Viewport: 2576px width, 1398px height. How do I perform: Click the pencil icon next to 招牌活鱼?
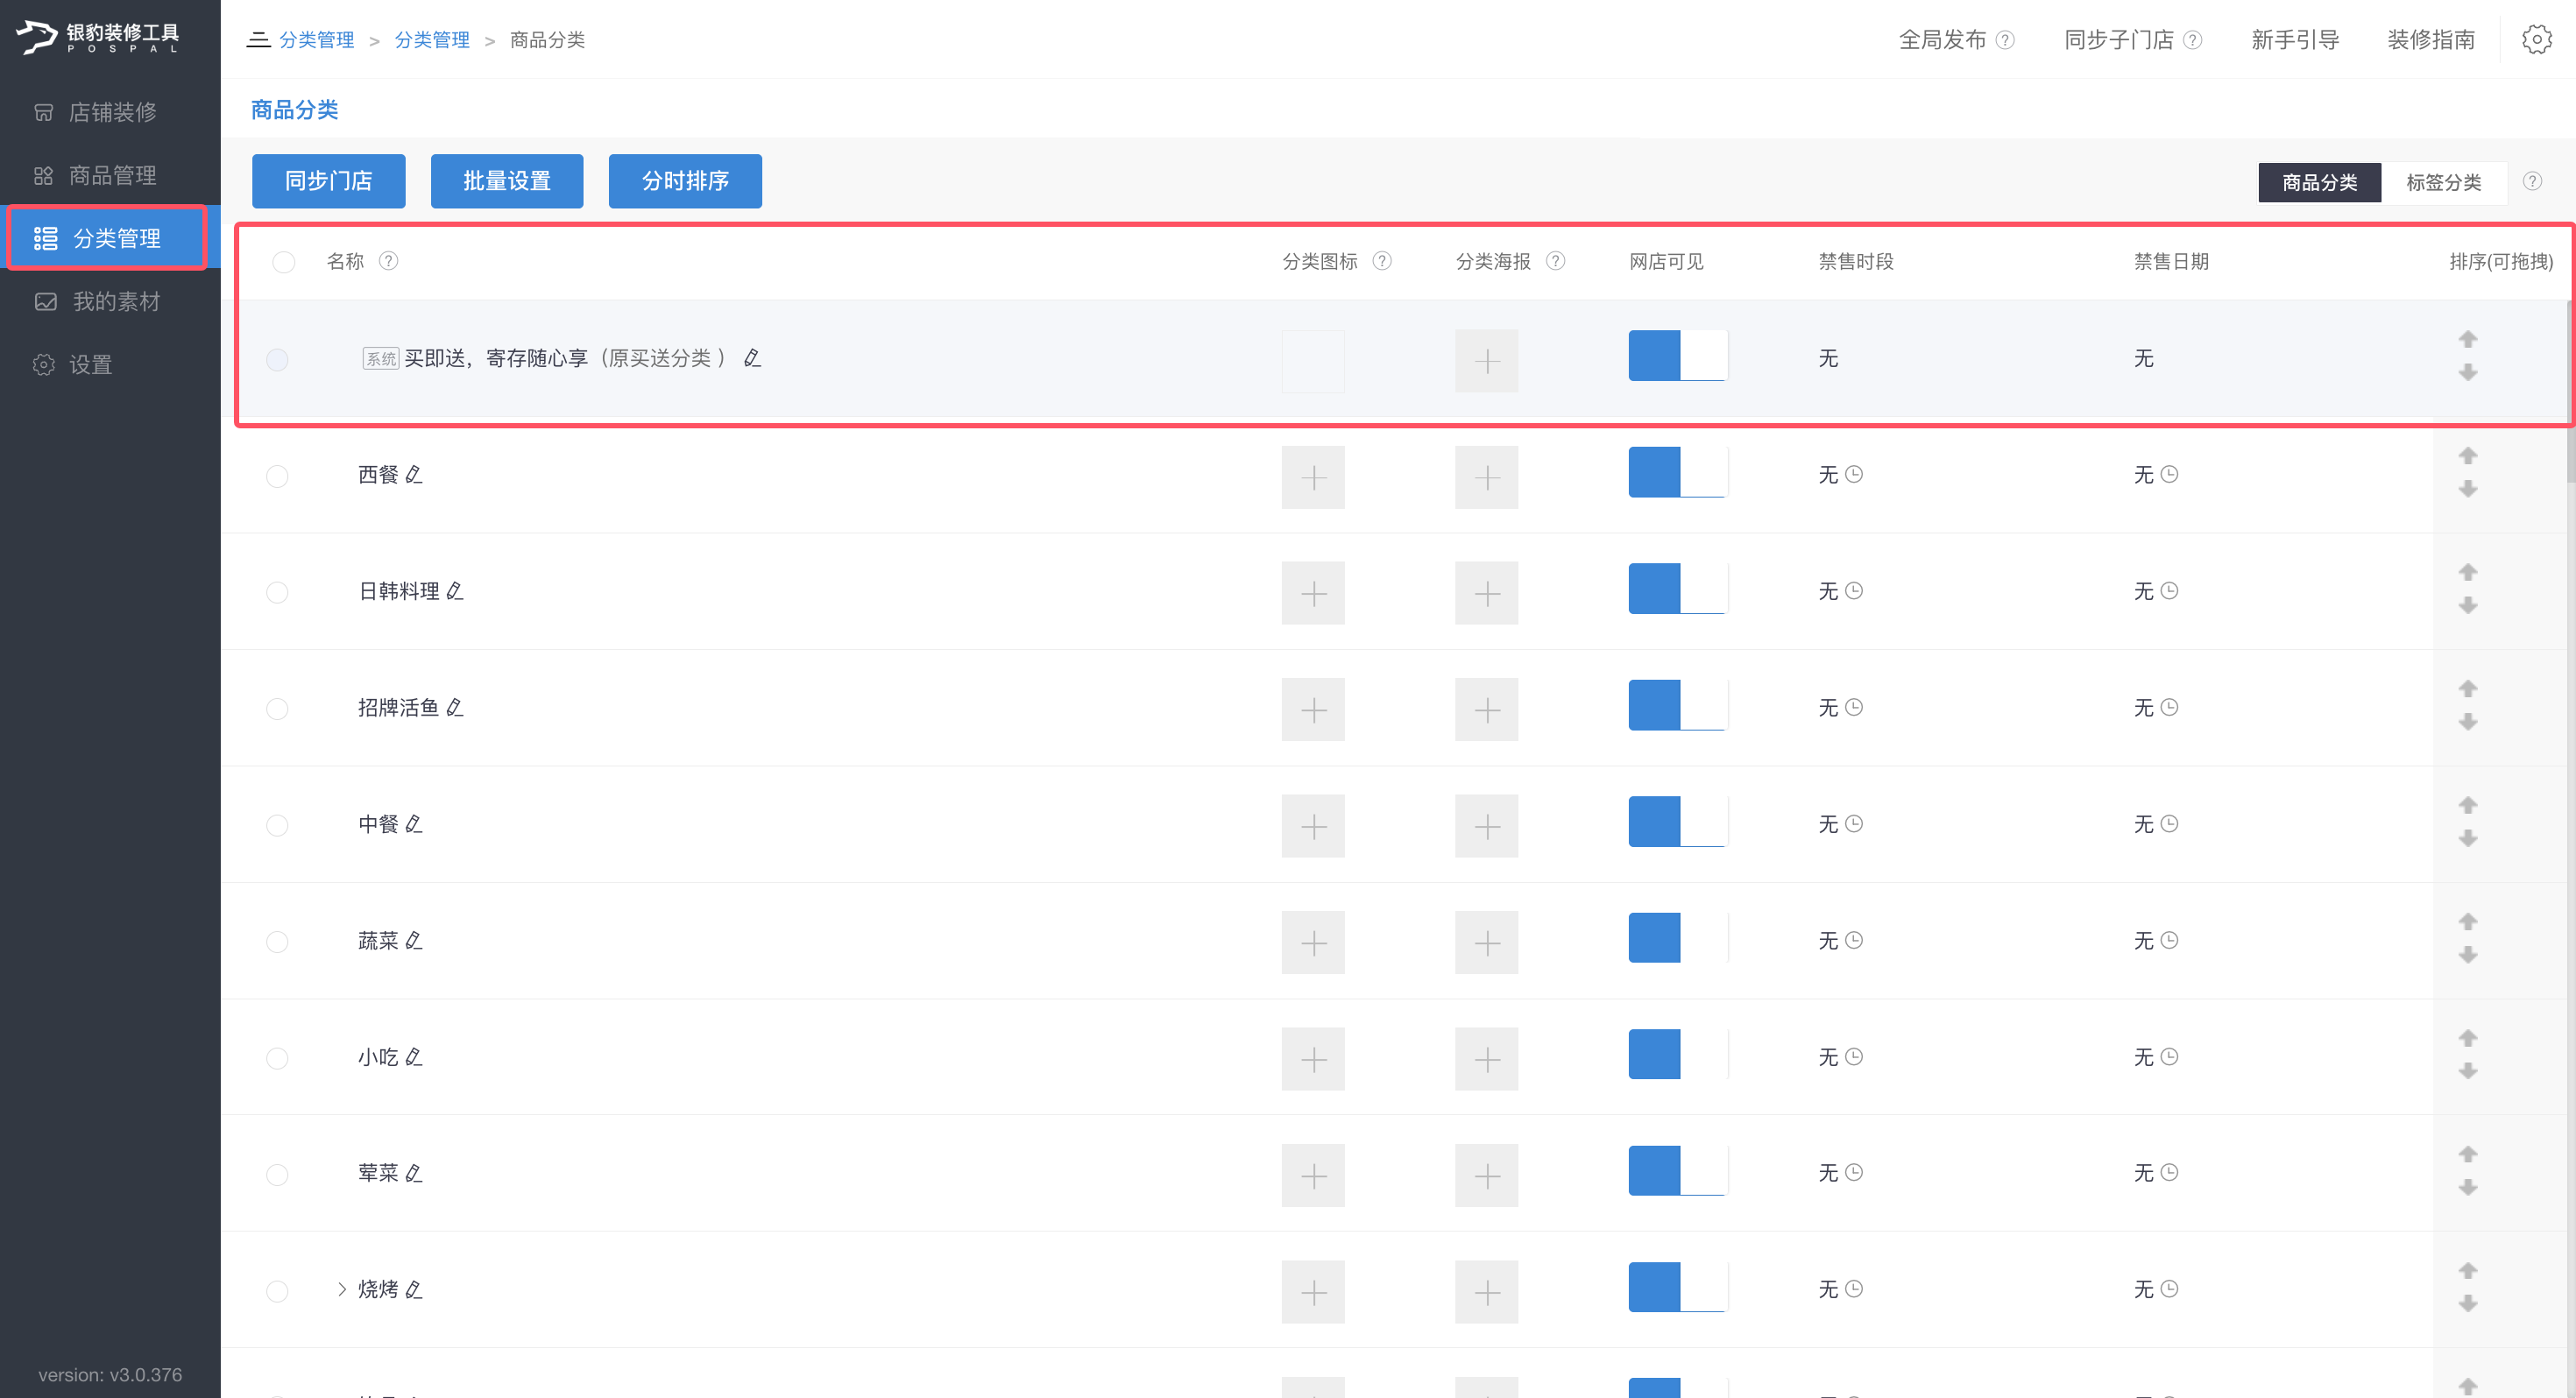coord(455,707)
